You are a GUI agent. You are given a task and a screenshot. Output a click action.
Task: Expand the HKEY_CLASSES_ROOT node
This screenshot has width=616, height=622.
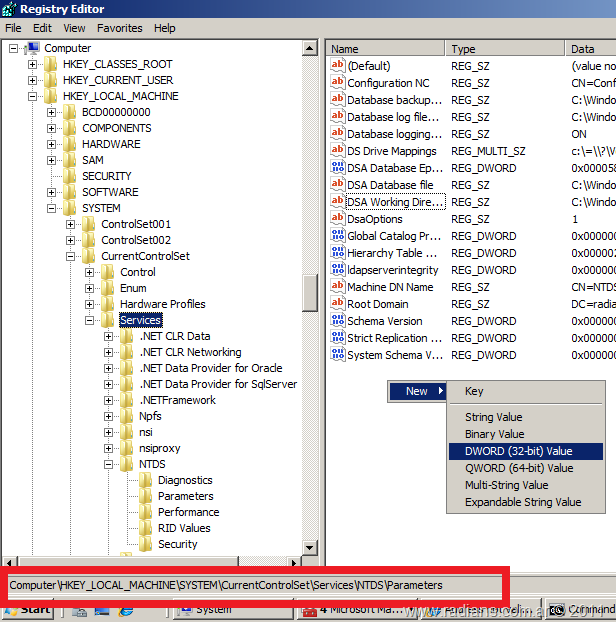pyautogui.click(x=32, y=64)
